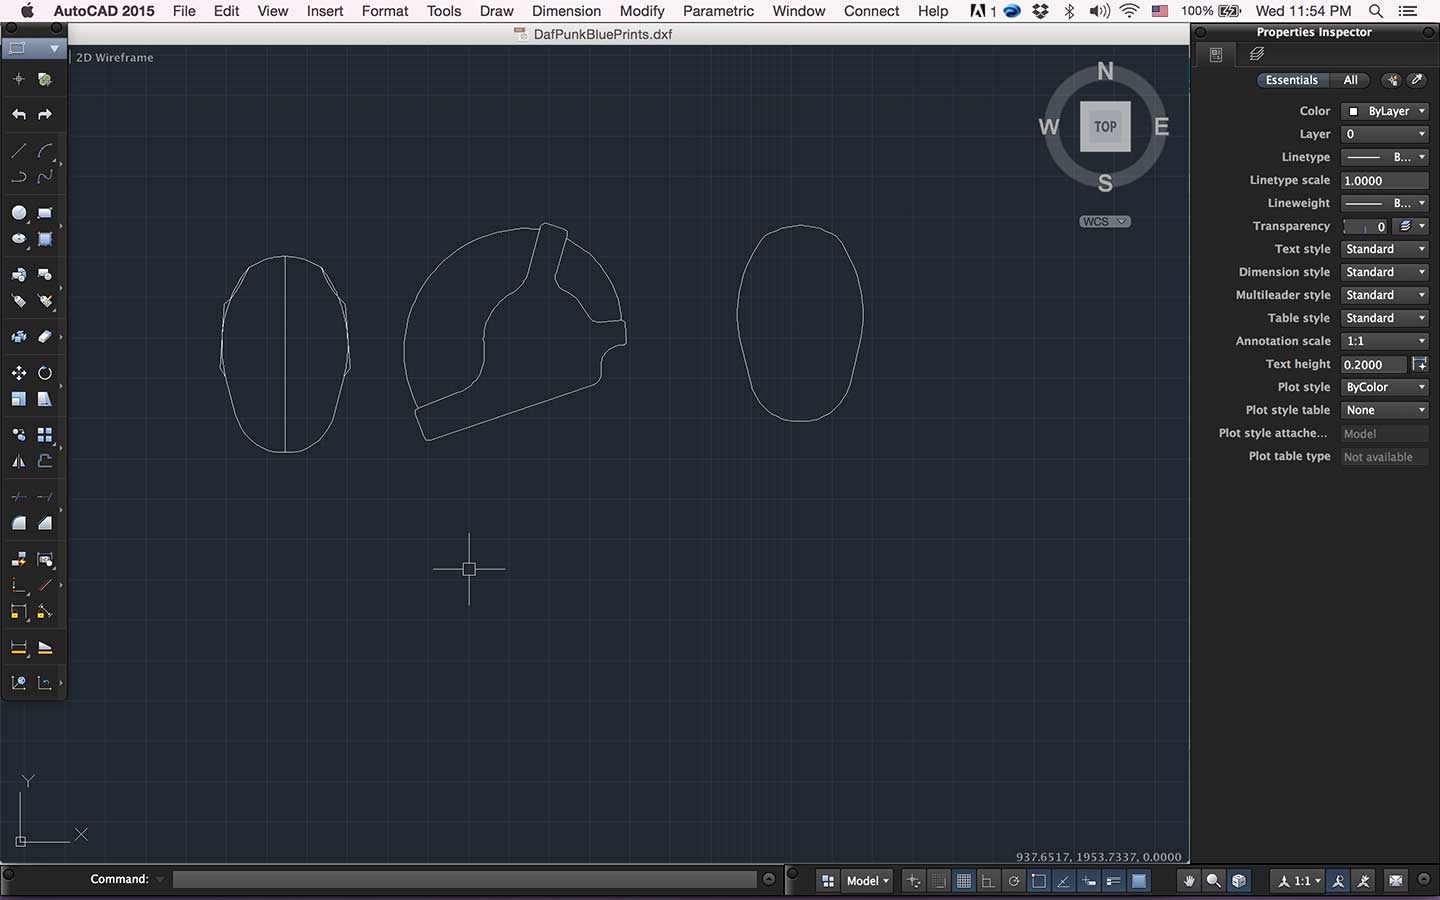Select the Move tool
The width and height of the screenshot is (1440, 900).
[x=19, y=373]
